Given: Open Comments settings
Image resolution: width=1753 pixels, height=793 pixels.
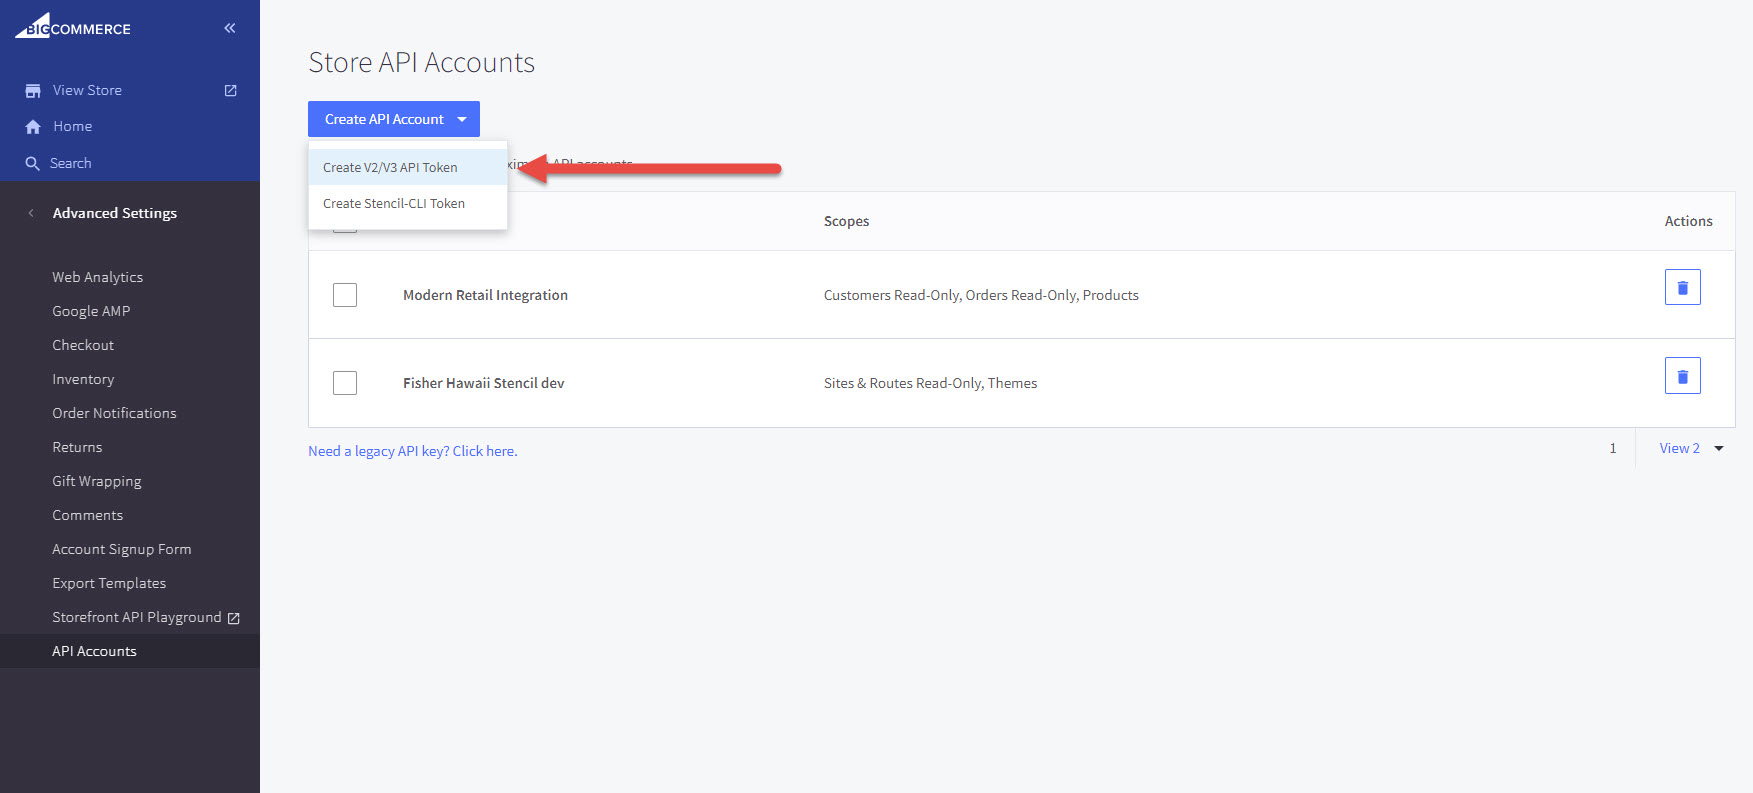Looking at the screenshot, I should 88,515.
